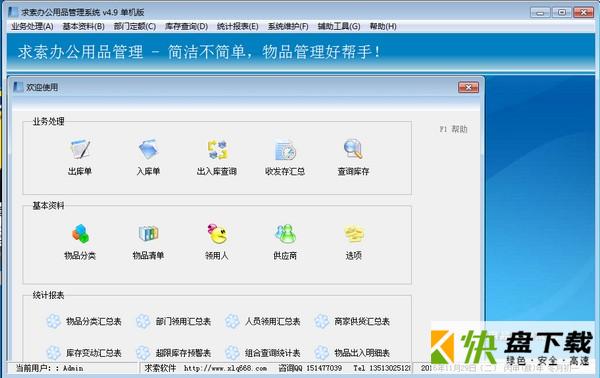Screen dimensions: 600x378
Task: Open the 组合查询统计表 report link
Action: click(273, 353)
